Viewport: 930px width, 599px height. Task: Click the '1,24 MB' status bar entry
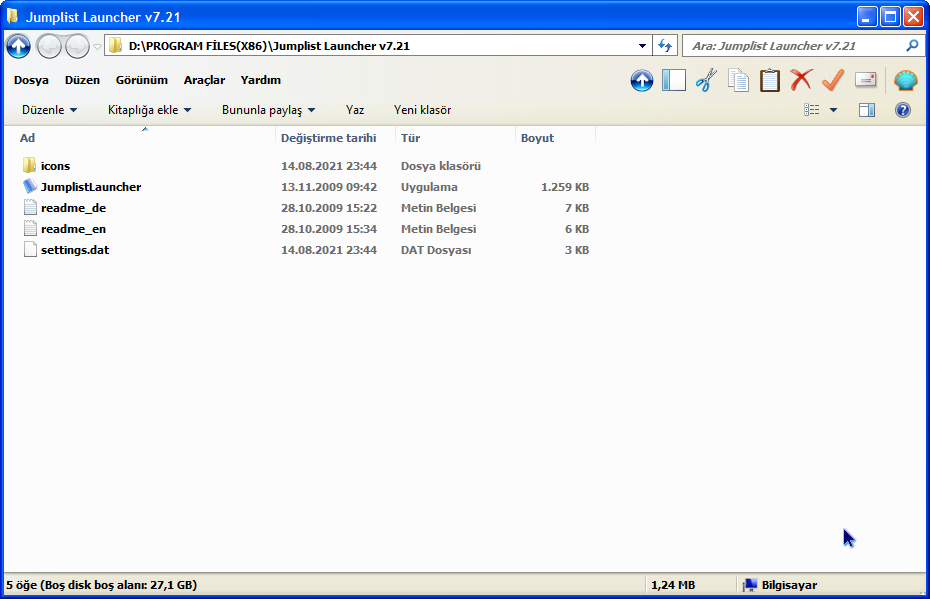(x=673, y=585)
